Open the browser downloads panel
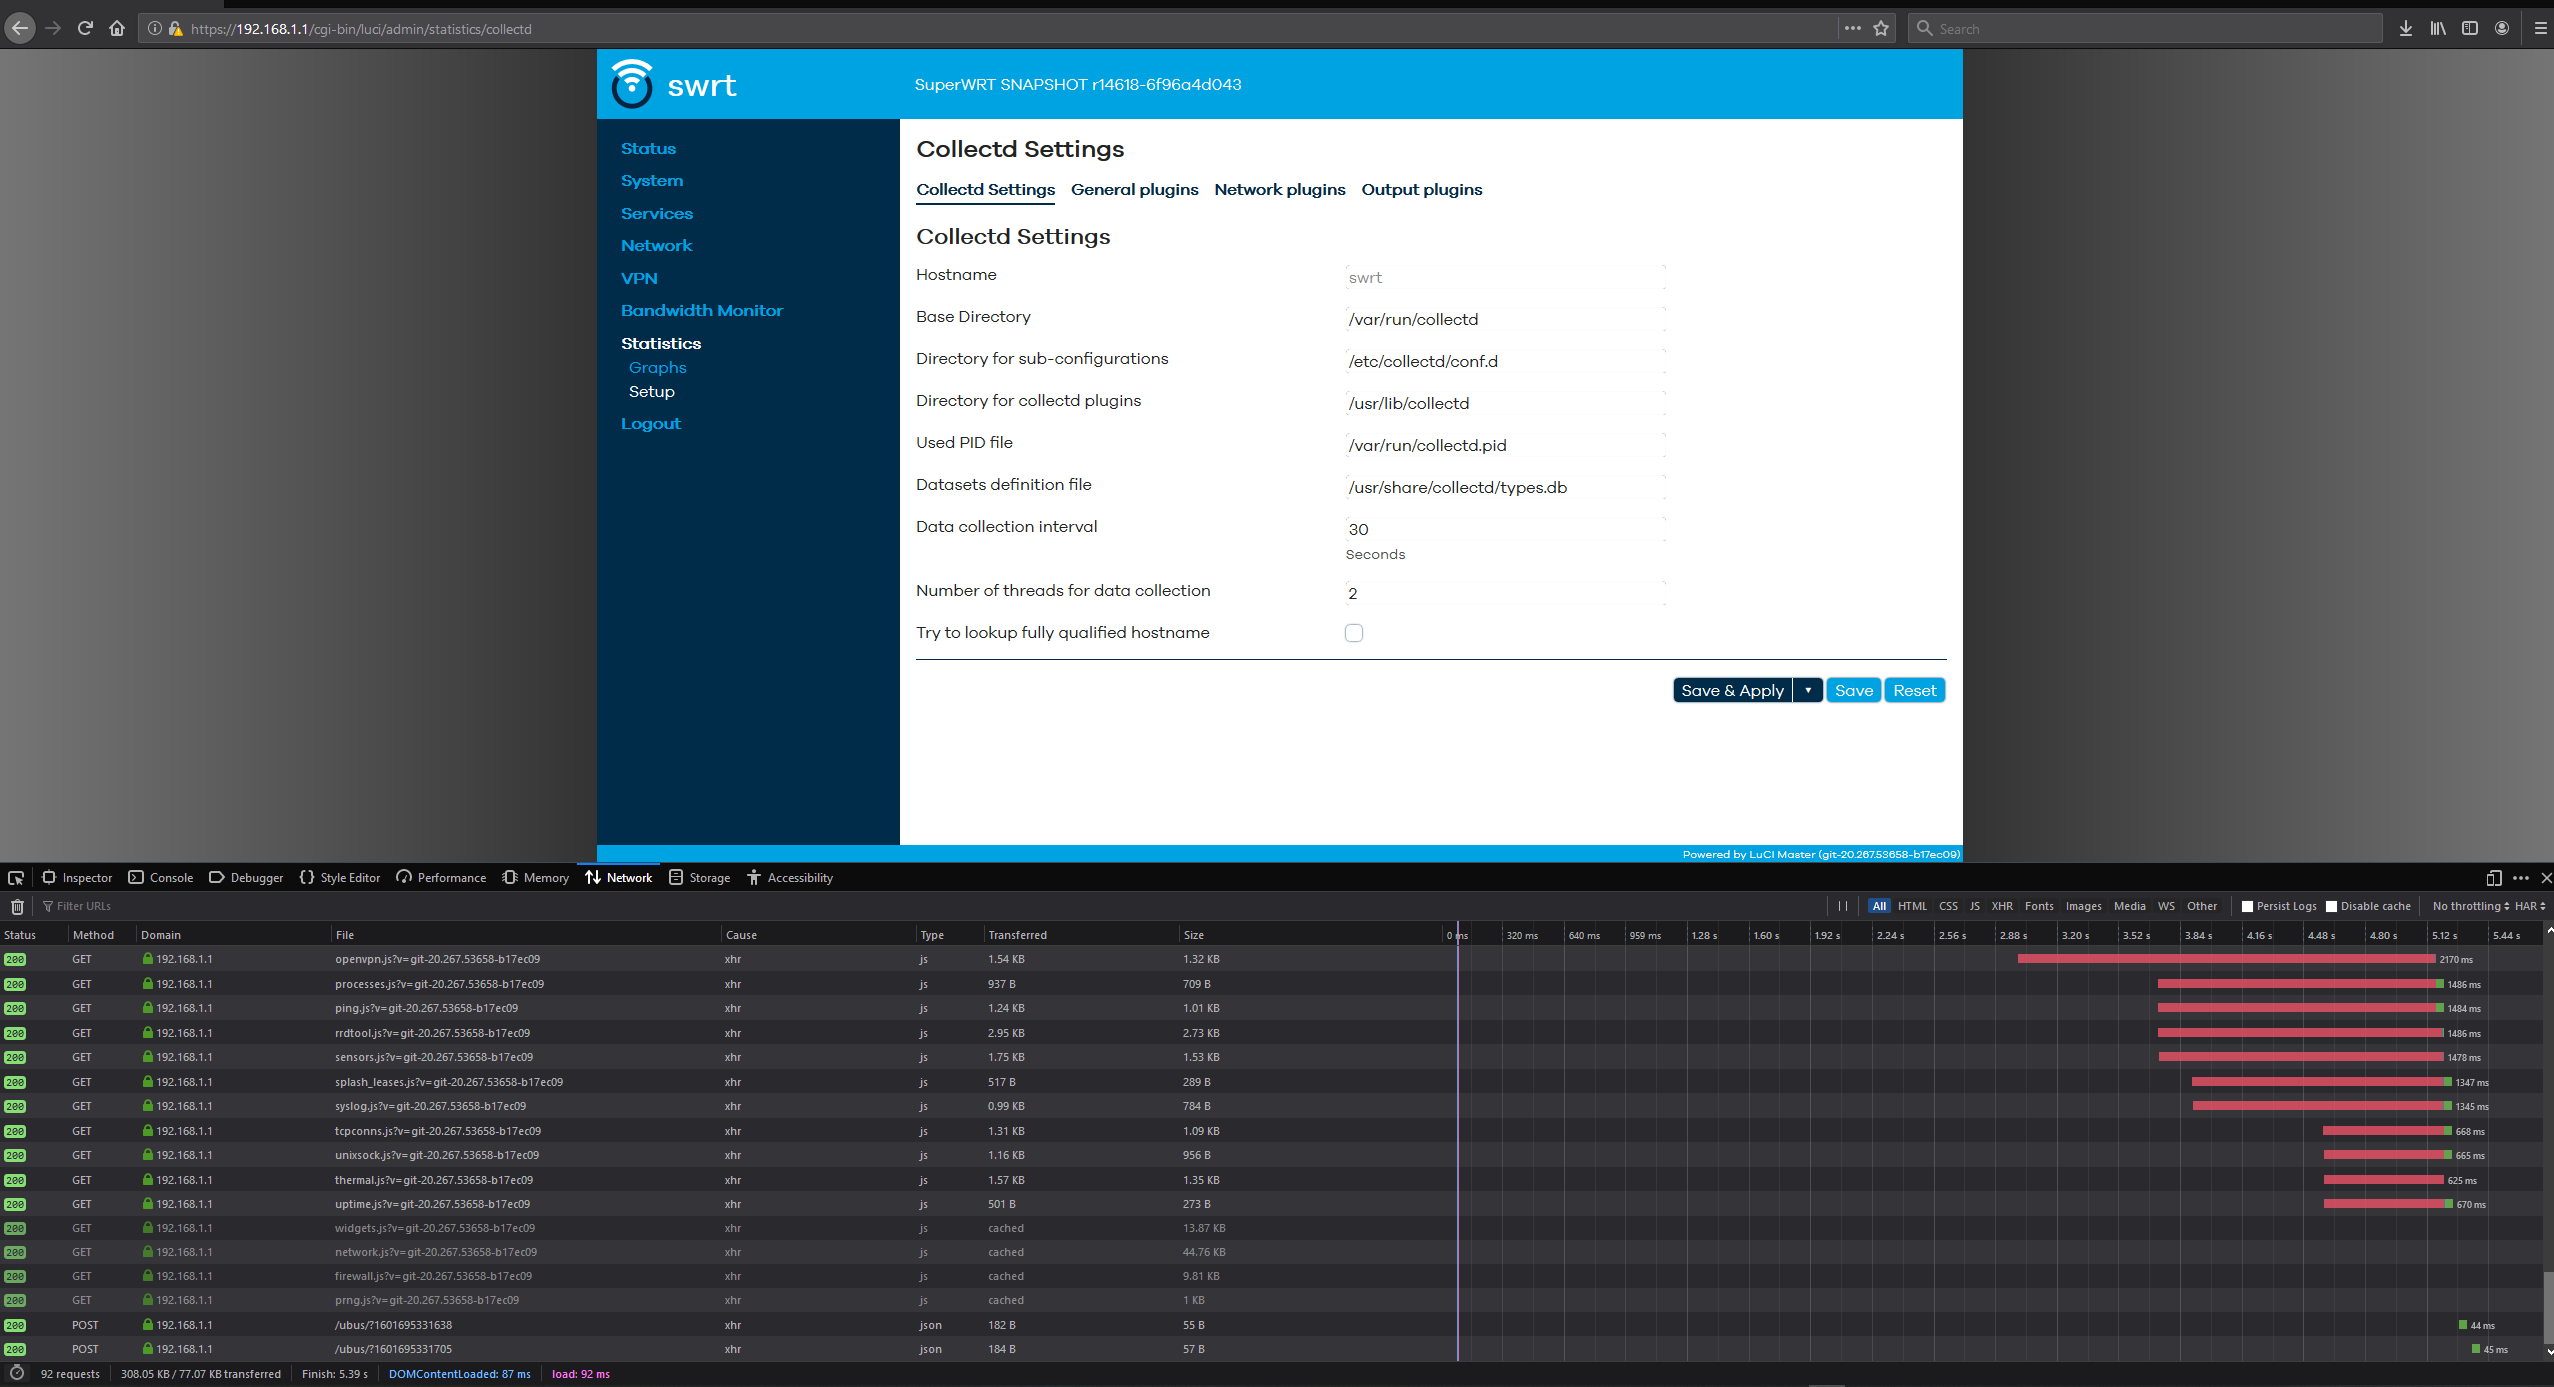This screenshot has height=1387, width=2554. (x=2405, y=28)
